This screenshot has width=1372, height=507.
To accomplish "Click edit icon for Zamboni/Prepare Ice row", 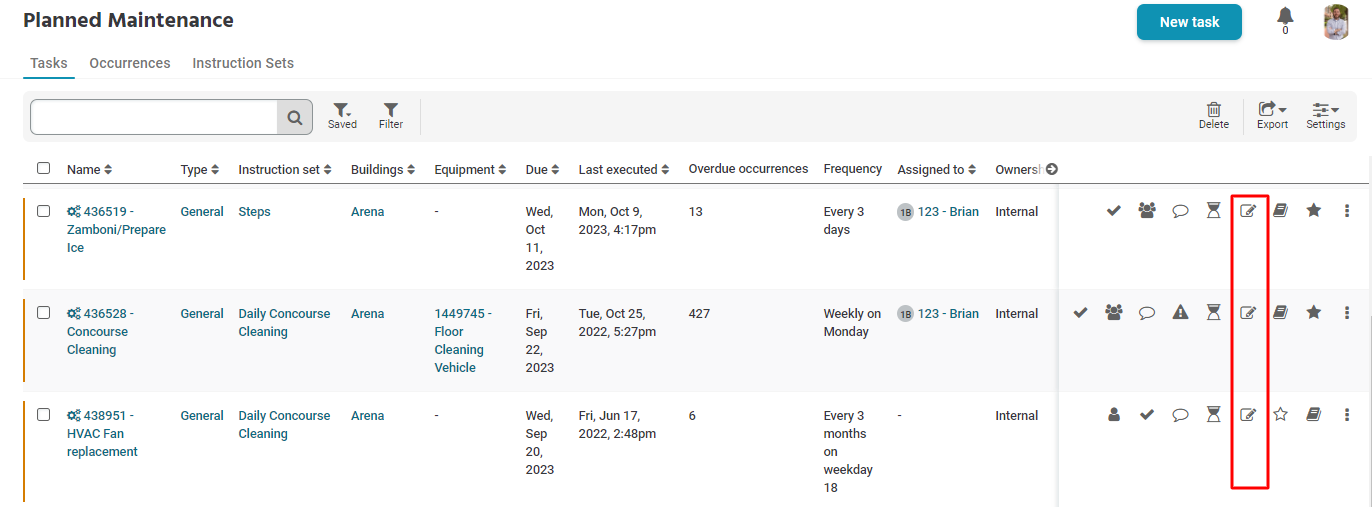I will pyautogui.click(x=1247, y=211).
